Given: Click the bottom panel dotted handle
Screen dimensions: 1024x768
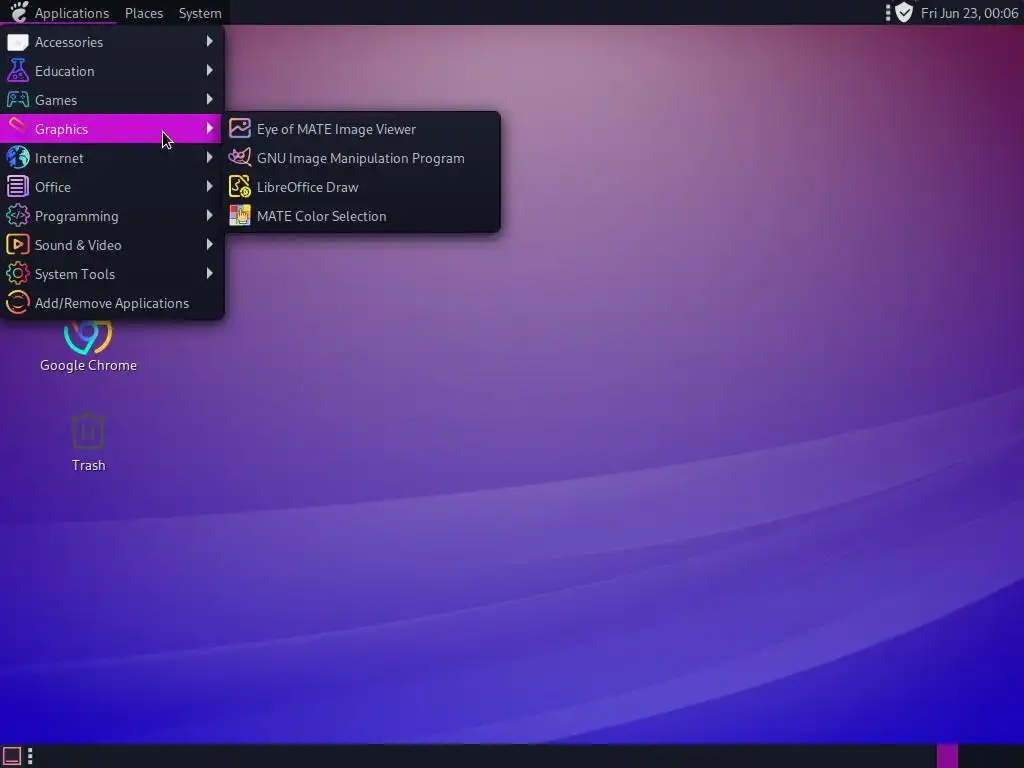Looking at the screenshot, I should click(x=30, y=756).
